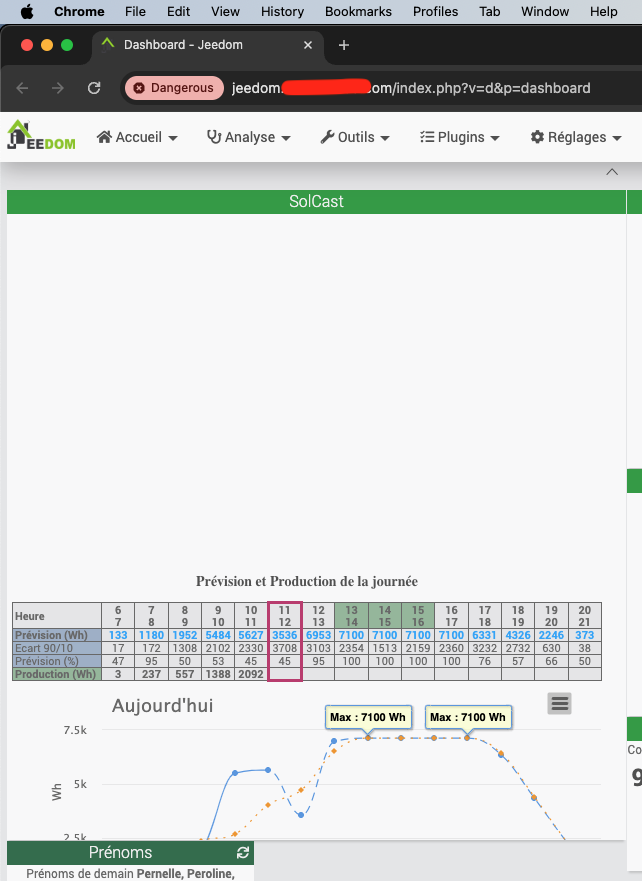
Task: Click the Aujourd'hui chart title
Action: 162,706
